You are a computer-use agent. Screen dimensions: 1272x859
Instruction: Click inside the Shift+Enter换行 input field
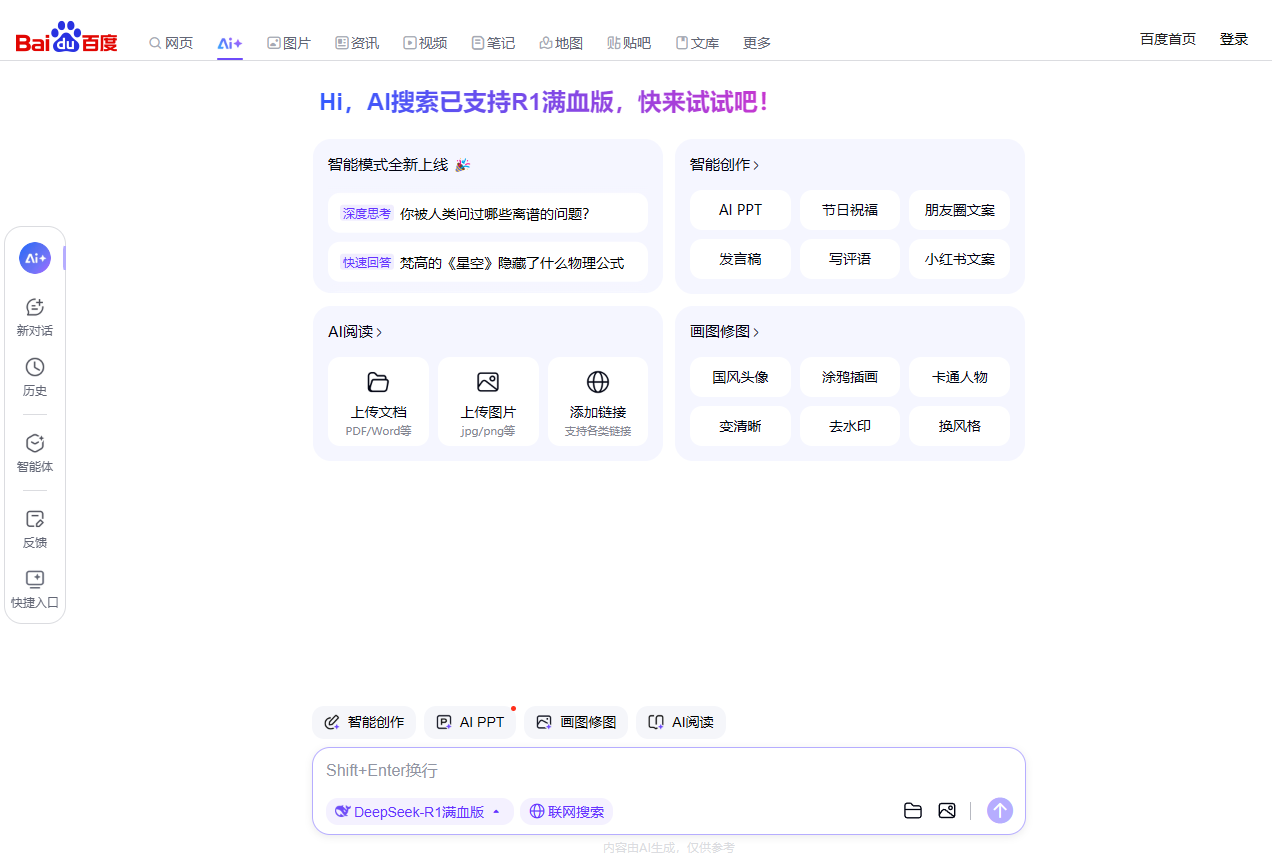click(x=669, y=770)
